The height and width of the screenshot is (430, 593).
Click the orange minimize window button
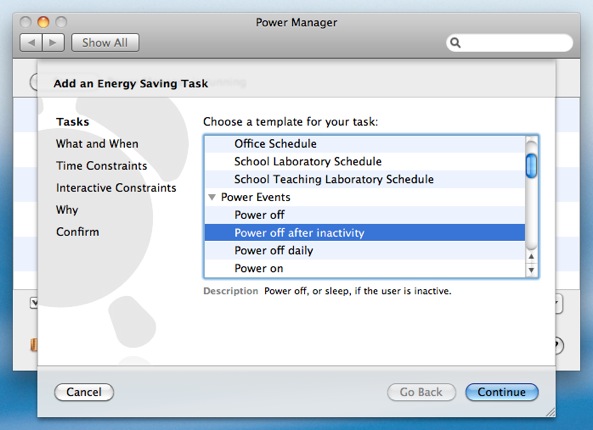click(x=43, y=22)
